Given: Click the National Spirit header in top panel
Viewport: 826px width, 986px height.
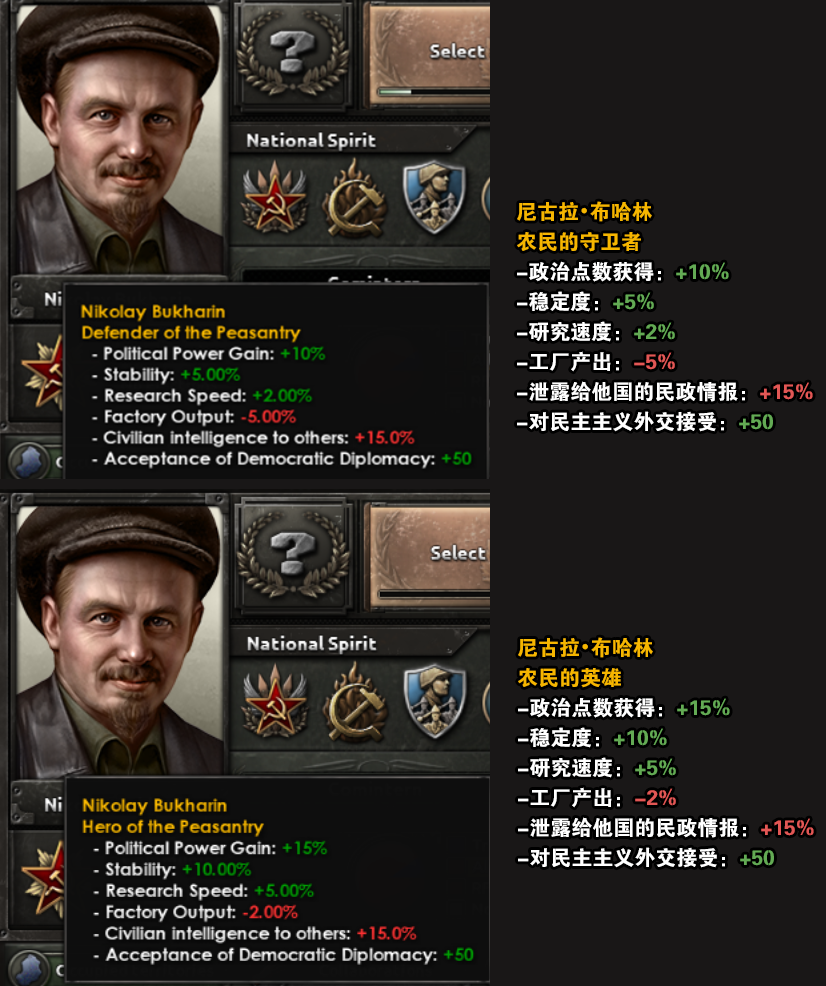Looking at the screenshot, I should pos(311,140).
